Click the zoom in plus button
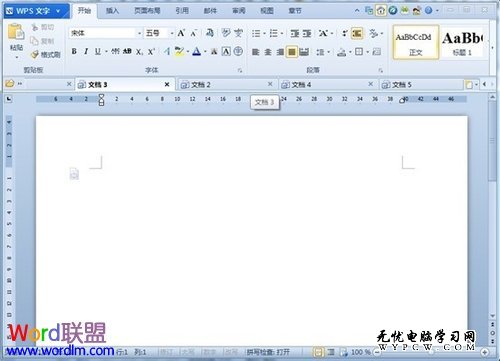500x361 pixels. click(x=485, y=352)
